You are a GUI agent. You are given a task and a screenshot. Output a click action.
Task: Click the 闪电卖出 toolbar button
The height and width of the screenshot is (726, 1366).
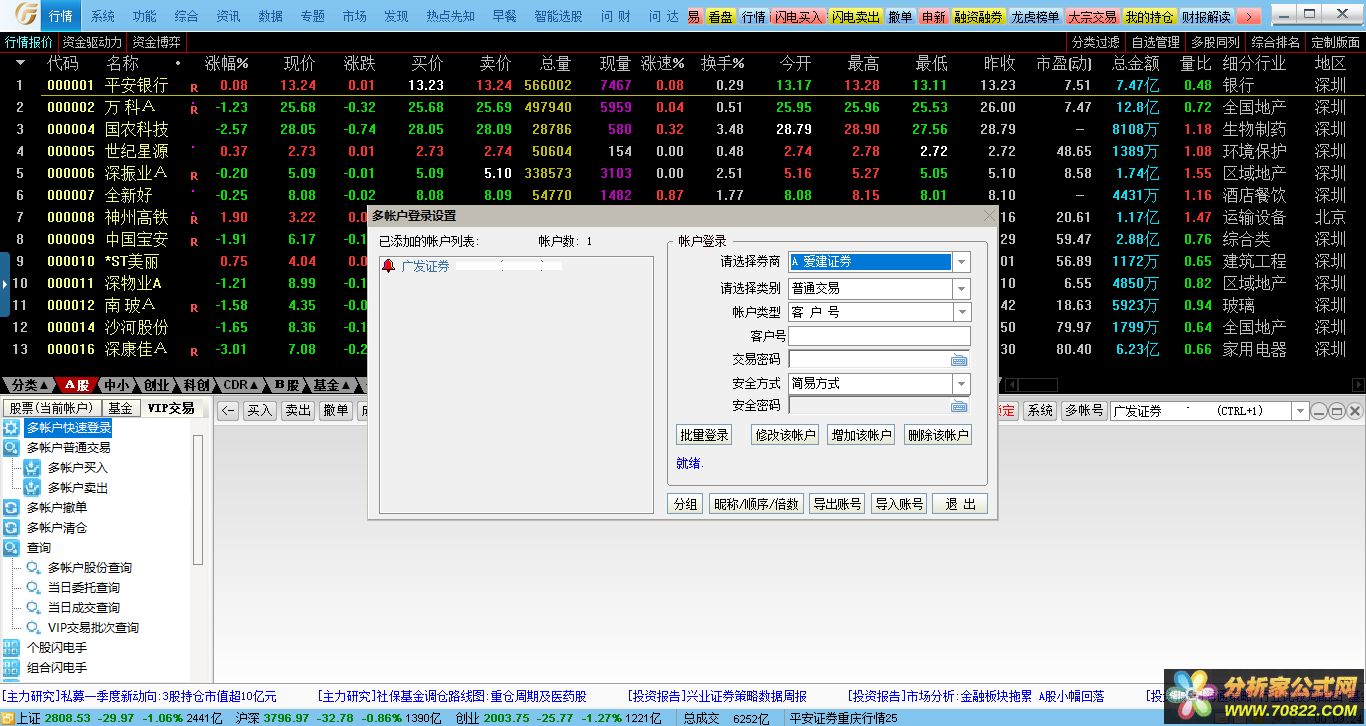pyautogui.click(x=856, y=17)
